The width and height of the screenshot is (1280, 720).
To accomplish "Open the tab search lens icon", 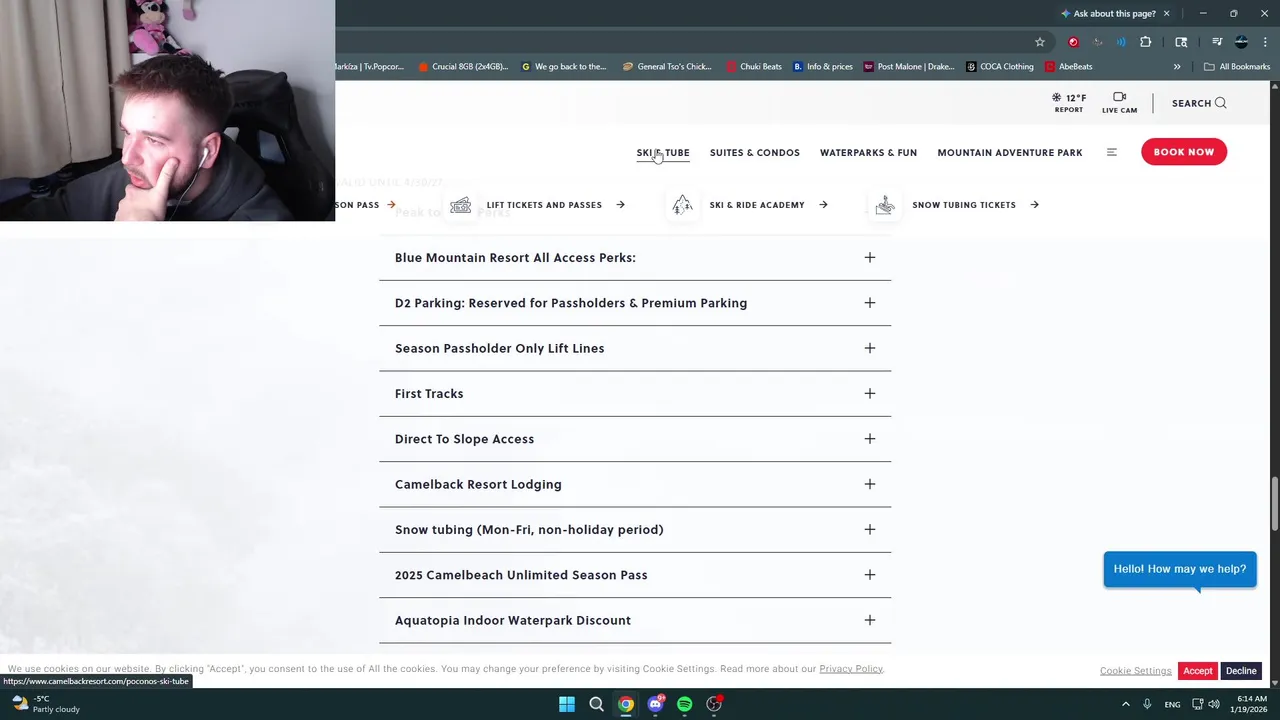I will [x=1181, y=42].
